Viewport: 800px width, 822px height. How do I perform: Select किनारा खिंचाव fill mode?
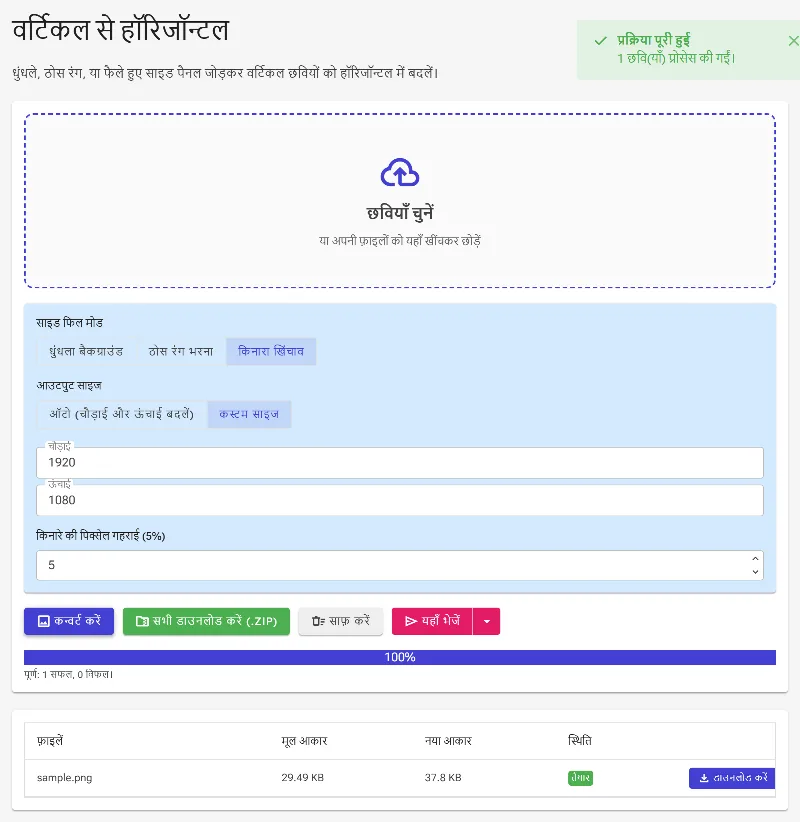coord(271,351)
